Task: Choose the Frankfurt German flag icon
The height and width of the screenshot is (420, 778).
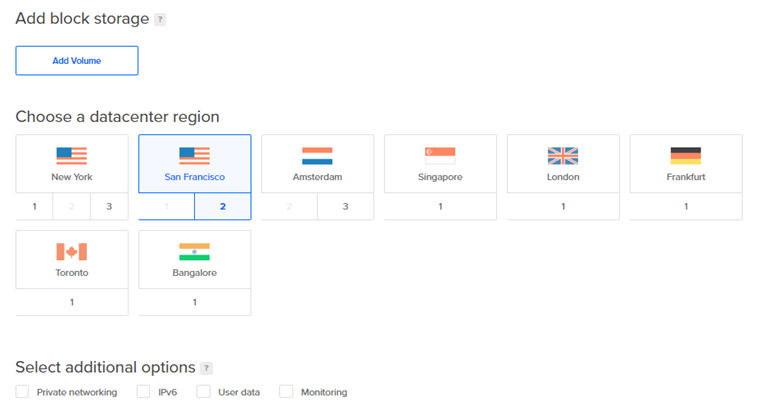Action: [x=686, y=156]
